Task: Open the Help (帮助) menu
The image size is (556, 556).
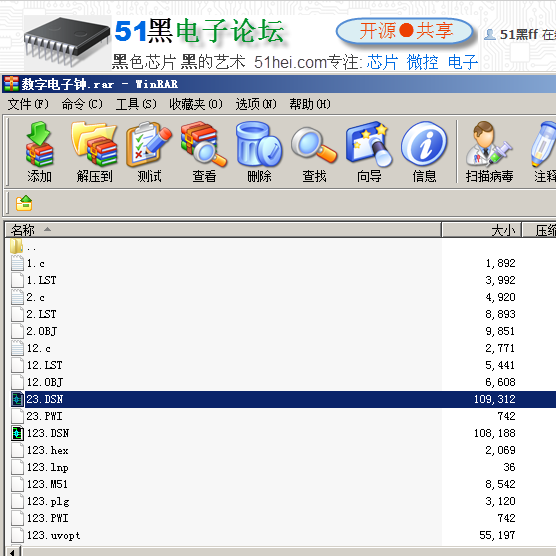Action: [x=310, y=104]
